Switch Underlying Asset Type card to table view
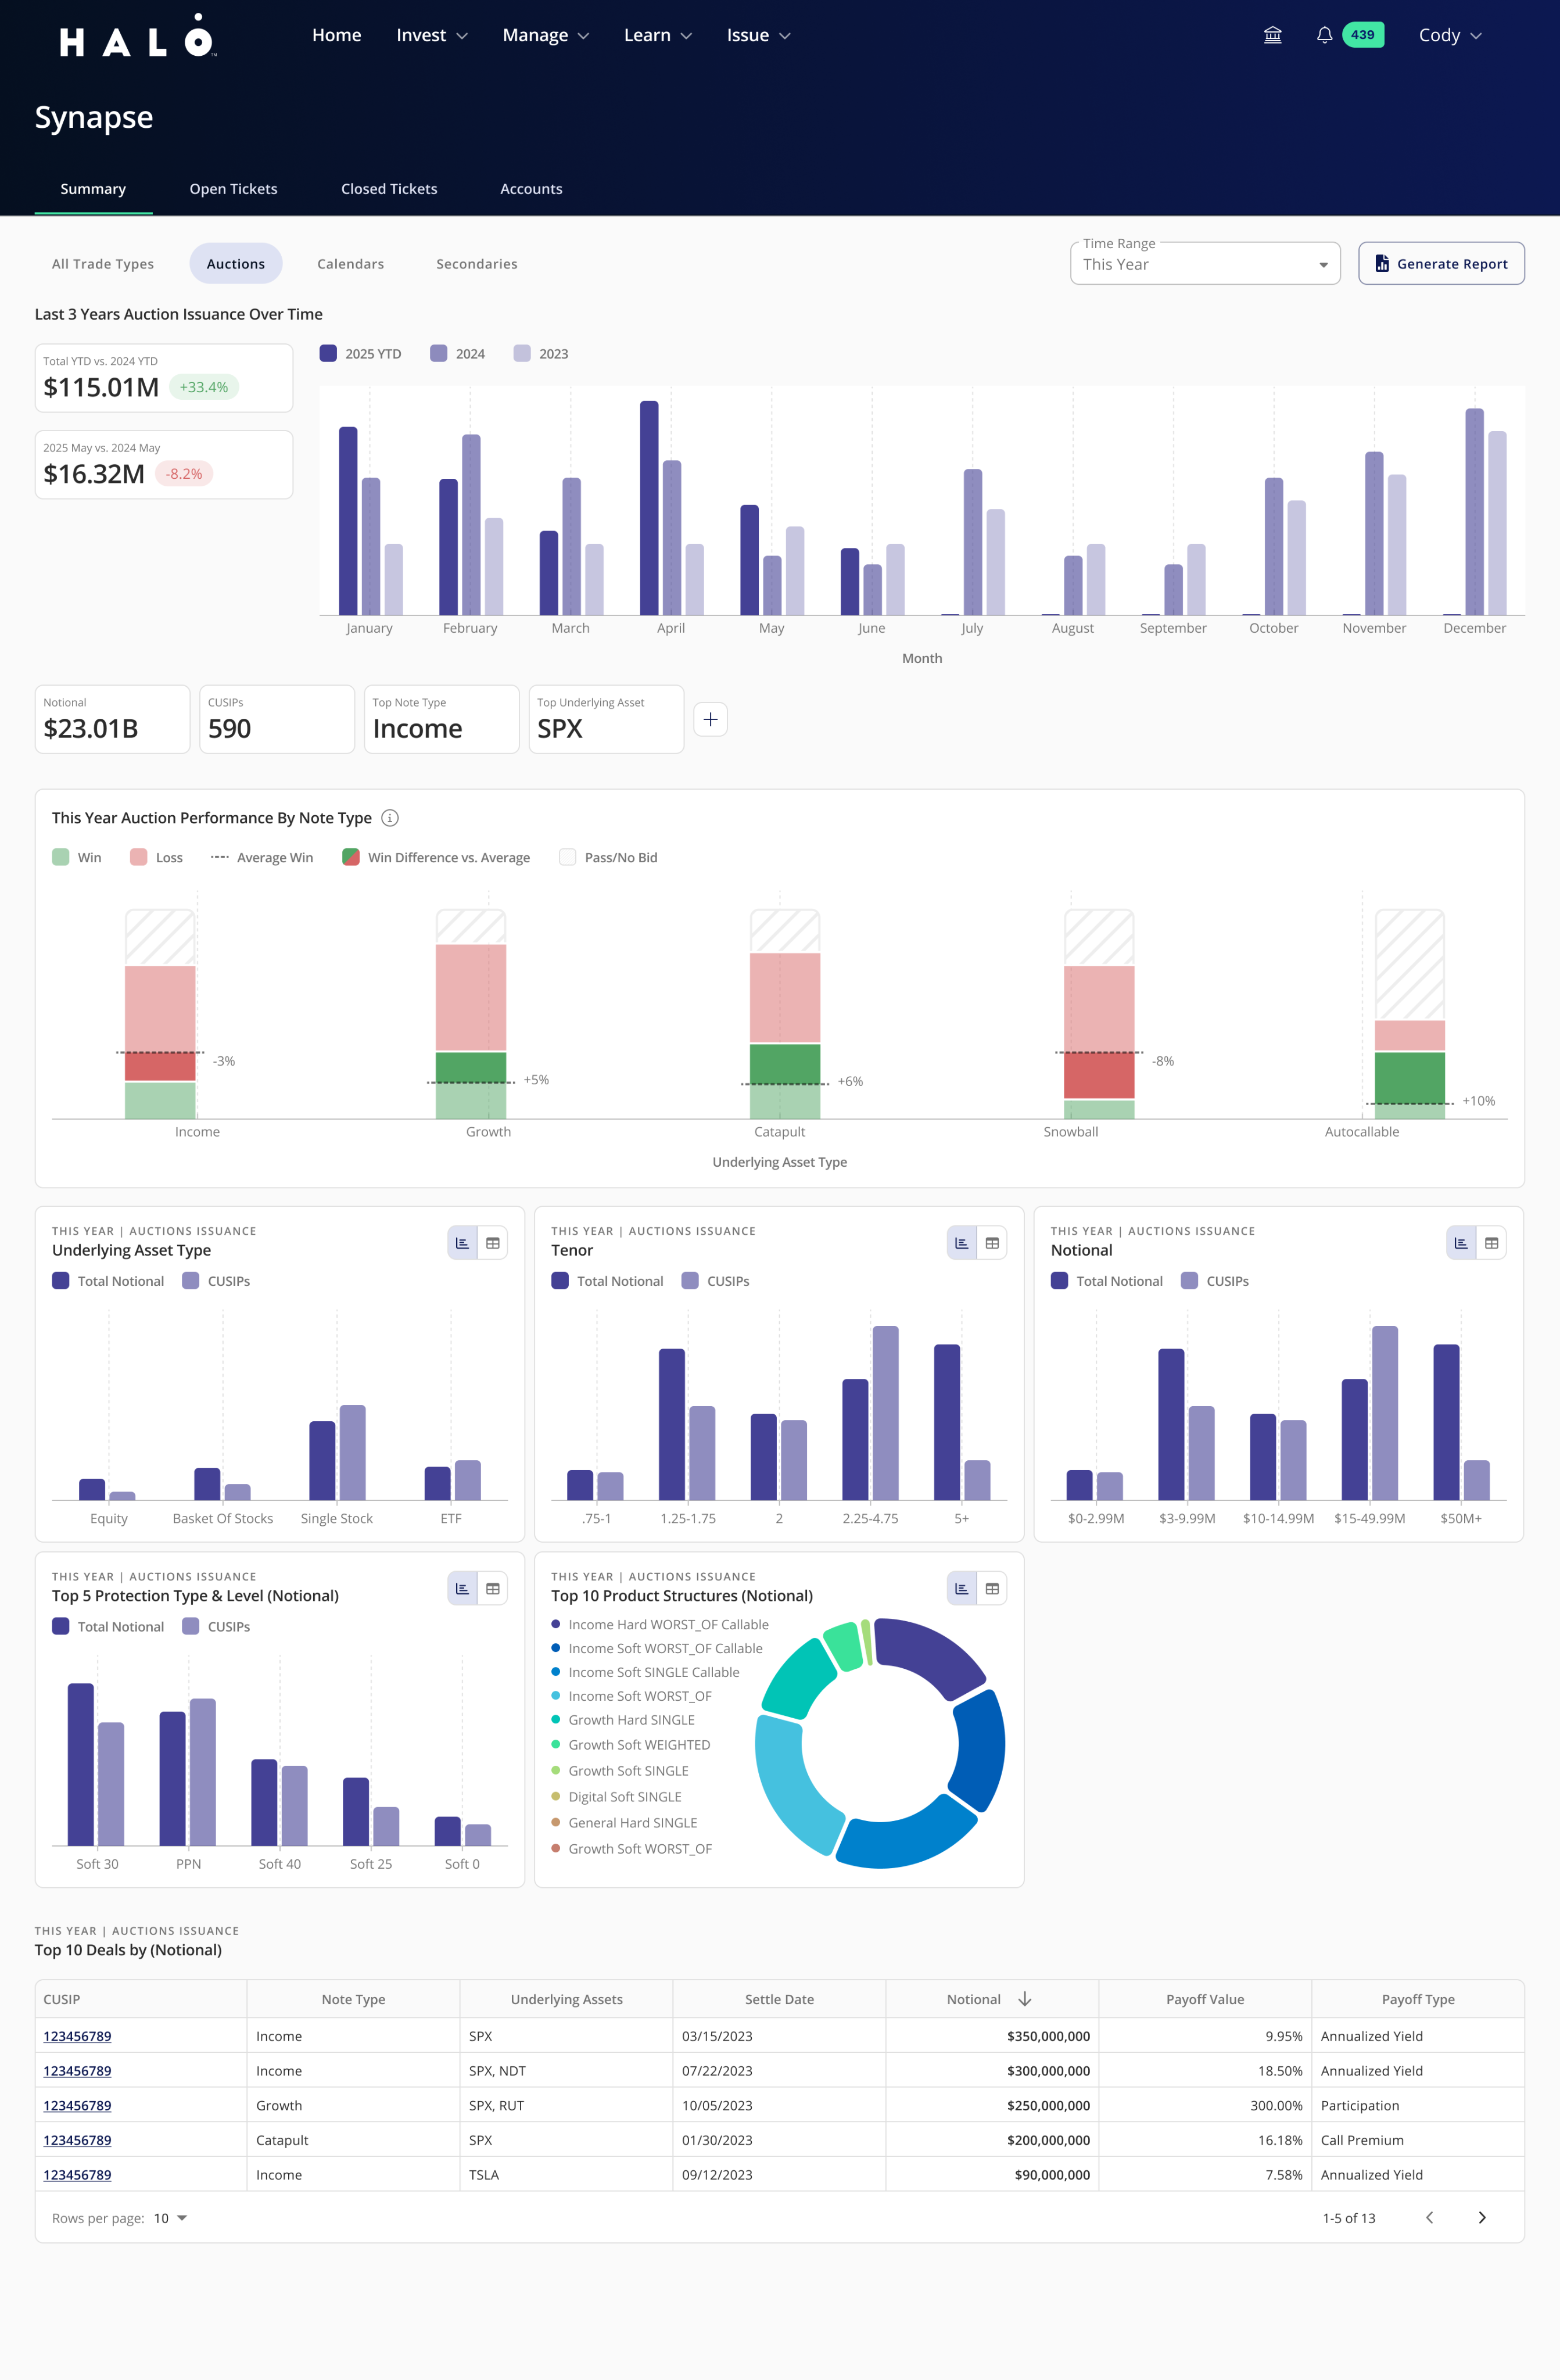Viewport: 1560px width, 2380px height. click(x=493, y=1243)
